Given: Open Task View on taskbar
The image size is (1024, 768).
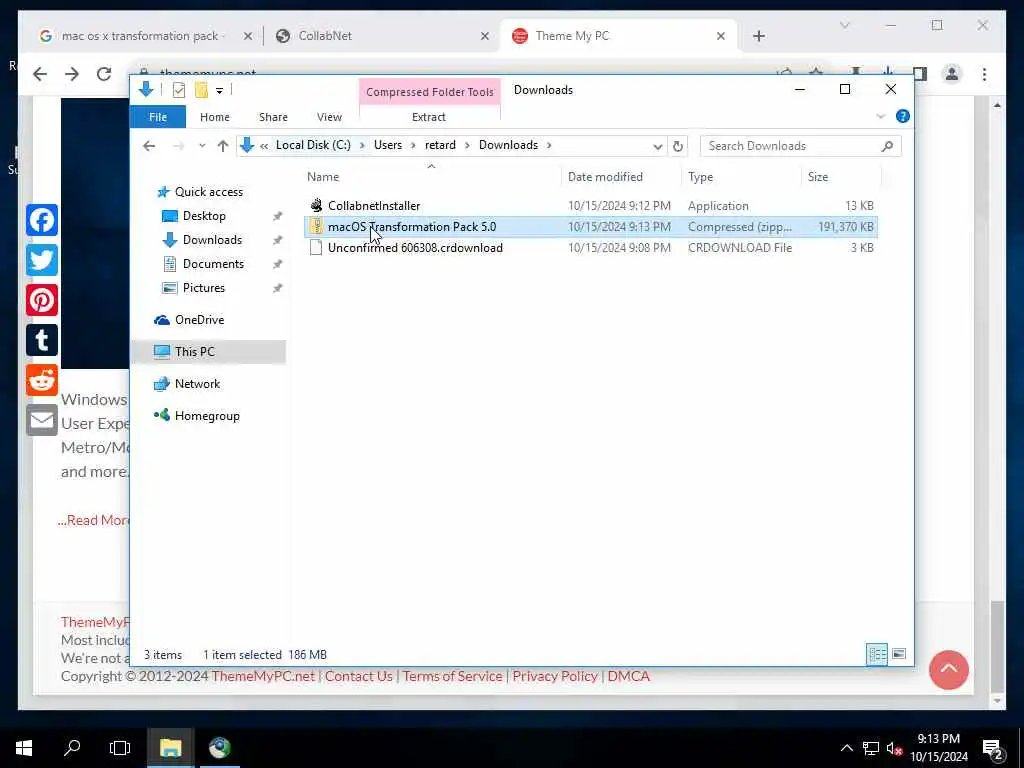Looking at the screenshot, I should [120, 748].
